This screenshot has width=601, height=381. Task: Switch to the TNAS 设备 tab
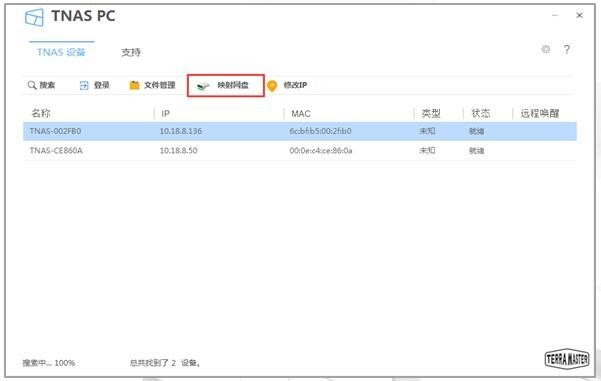[x=61, y=52]
